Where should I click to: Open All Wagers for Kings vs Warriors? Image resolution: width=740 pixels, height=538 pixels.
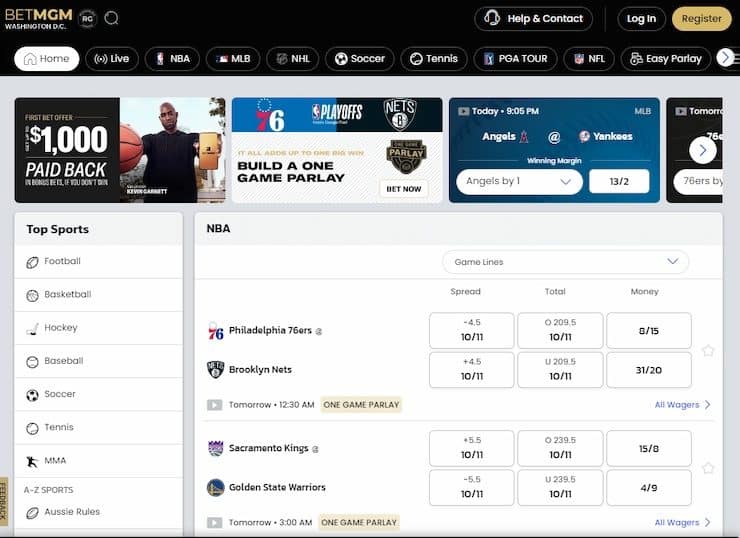682,522
